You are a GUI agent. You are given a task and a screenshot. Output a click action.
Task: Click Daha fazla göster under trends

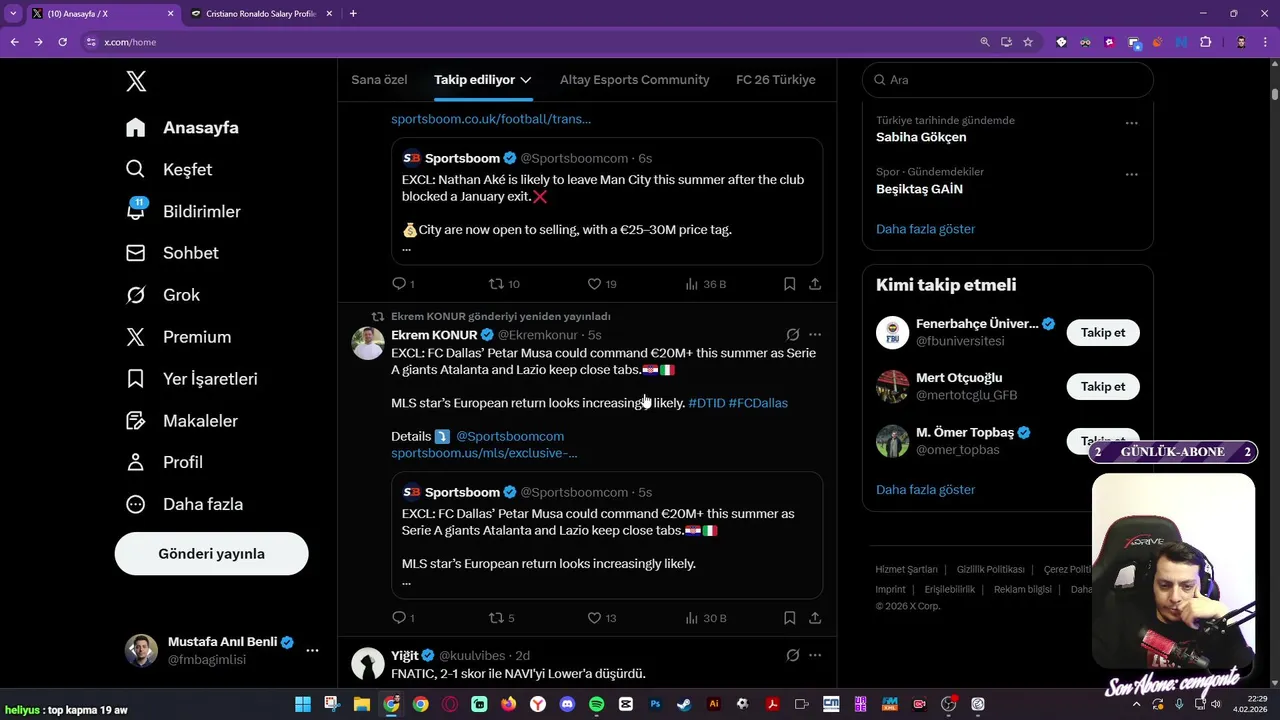[925, 229]
